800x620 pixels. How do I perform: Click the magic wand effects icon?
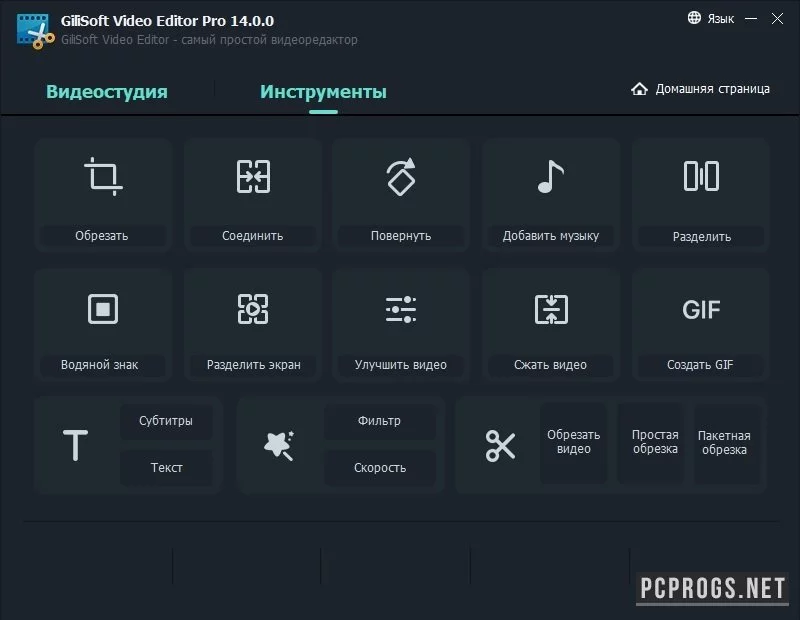(x=279, y=445)
